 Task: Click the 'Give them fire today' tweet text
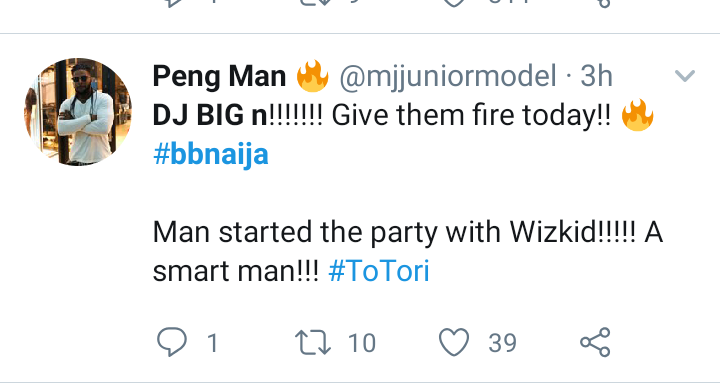click(471, 115)
